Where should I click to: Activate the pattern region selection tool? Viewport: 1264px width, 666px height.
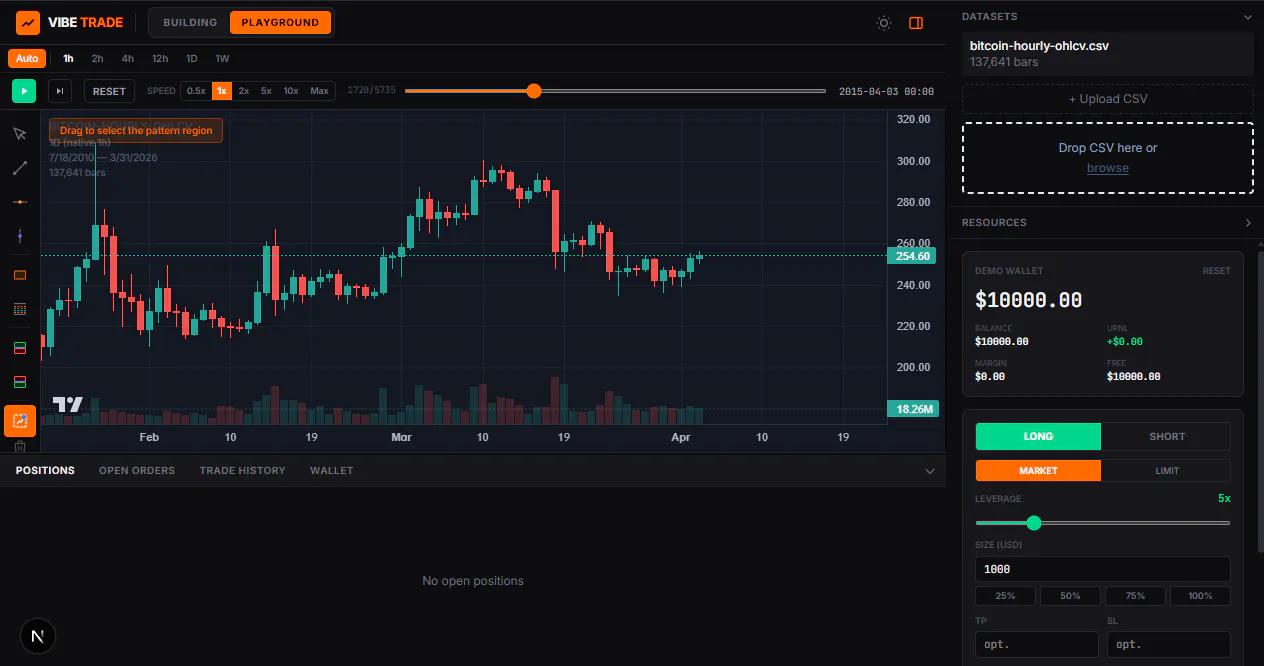click(20, 421)
